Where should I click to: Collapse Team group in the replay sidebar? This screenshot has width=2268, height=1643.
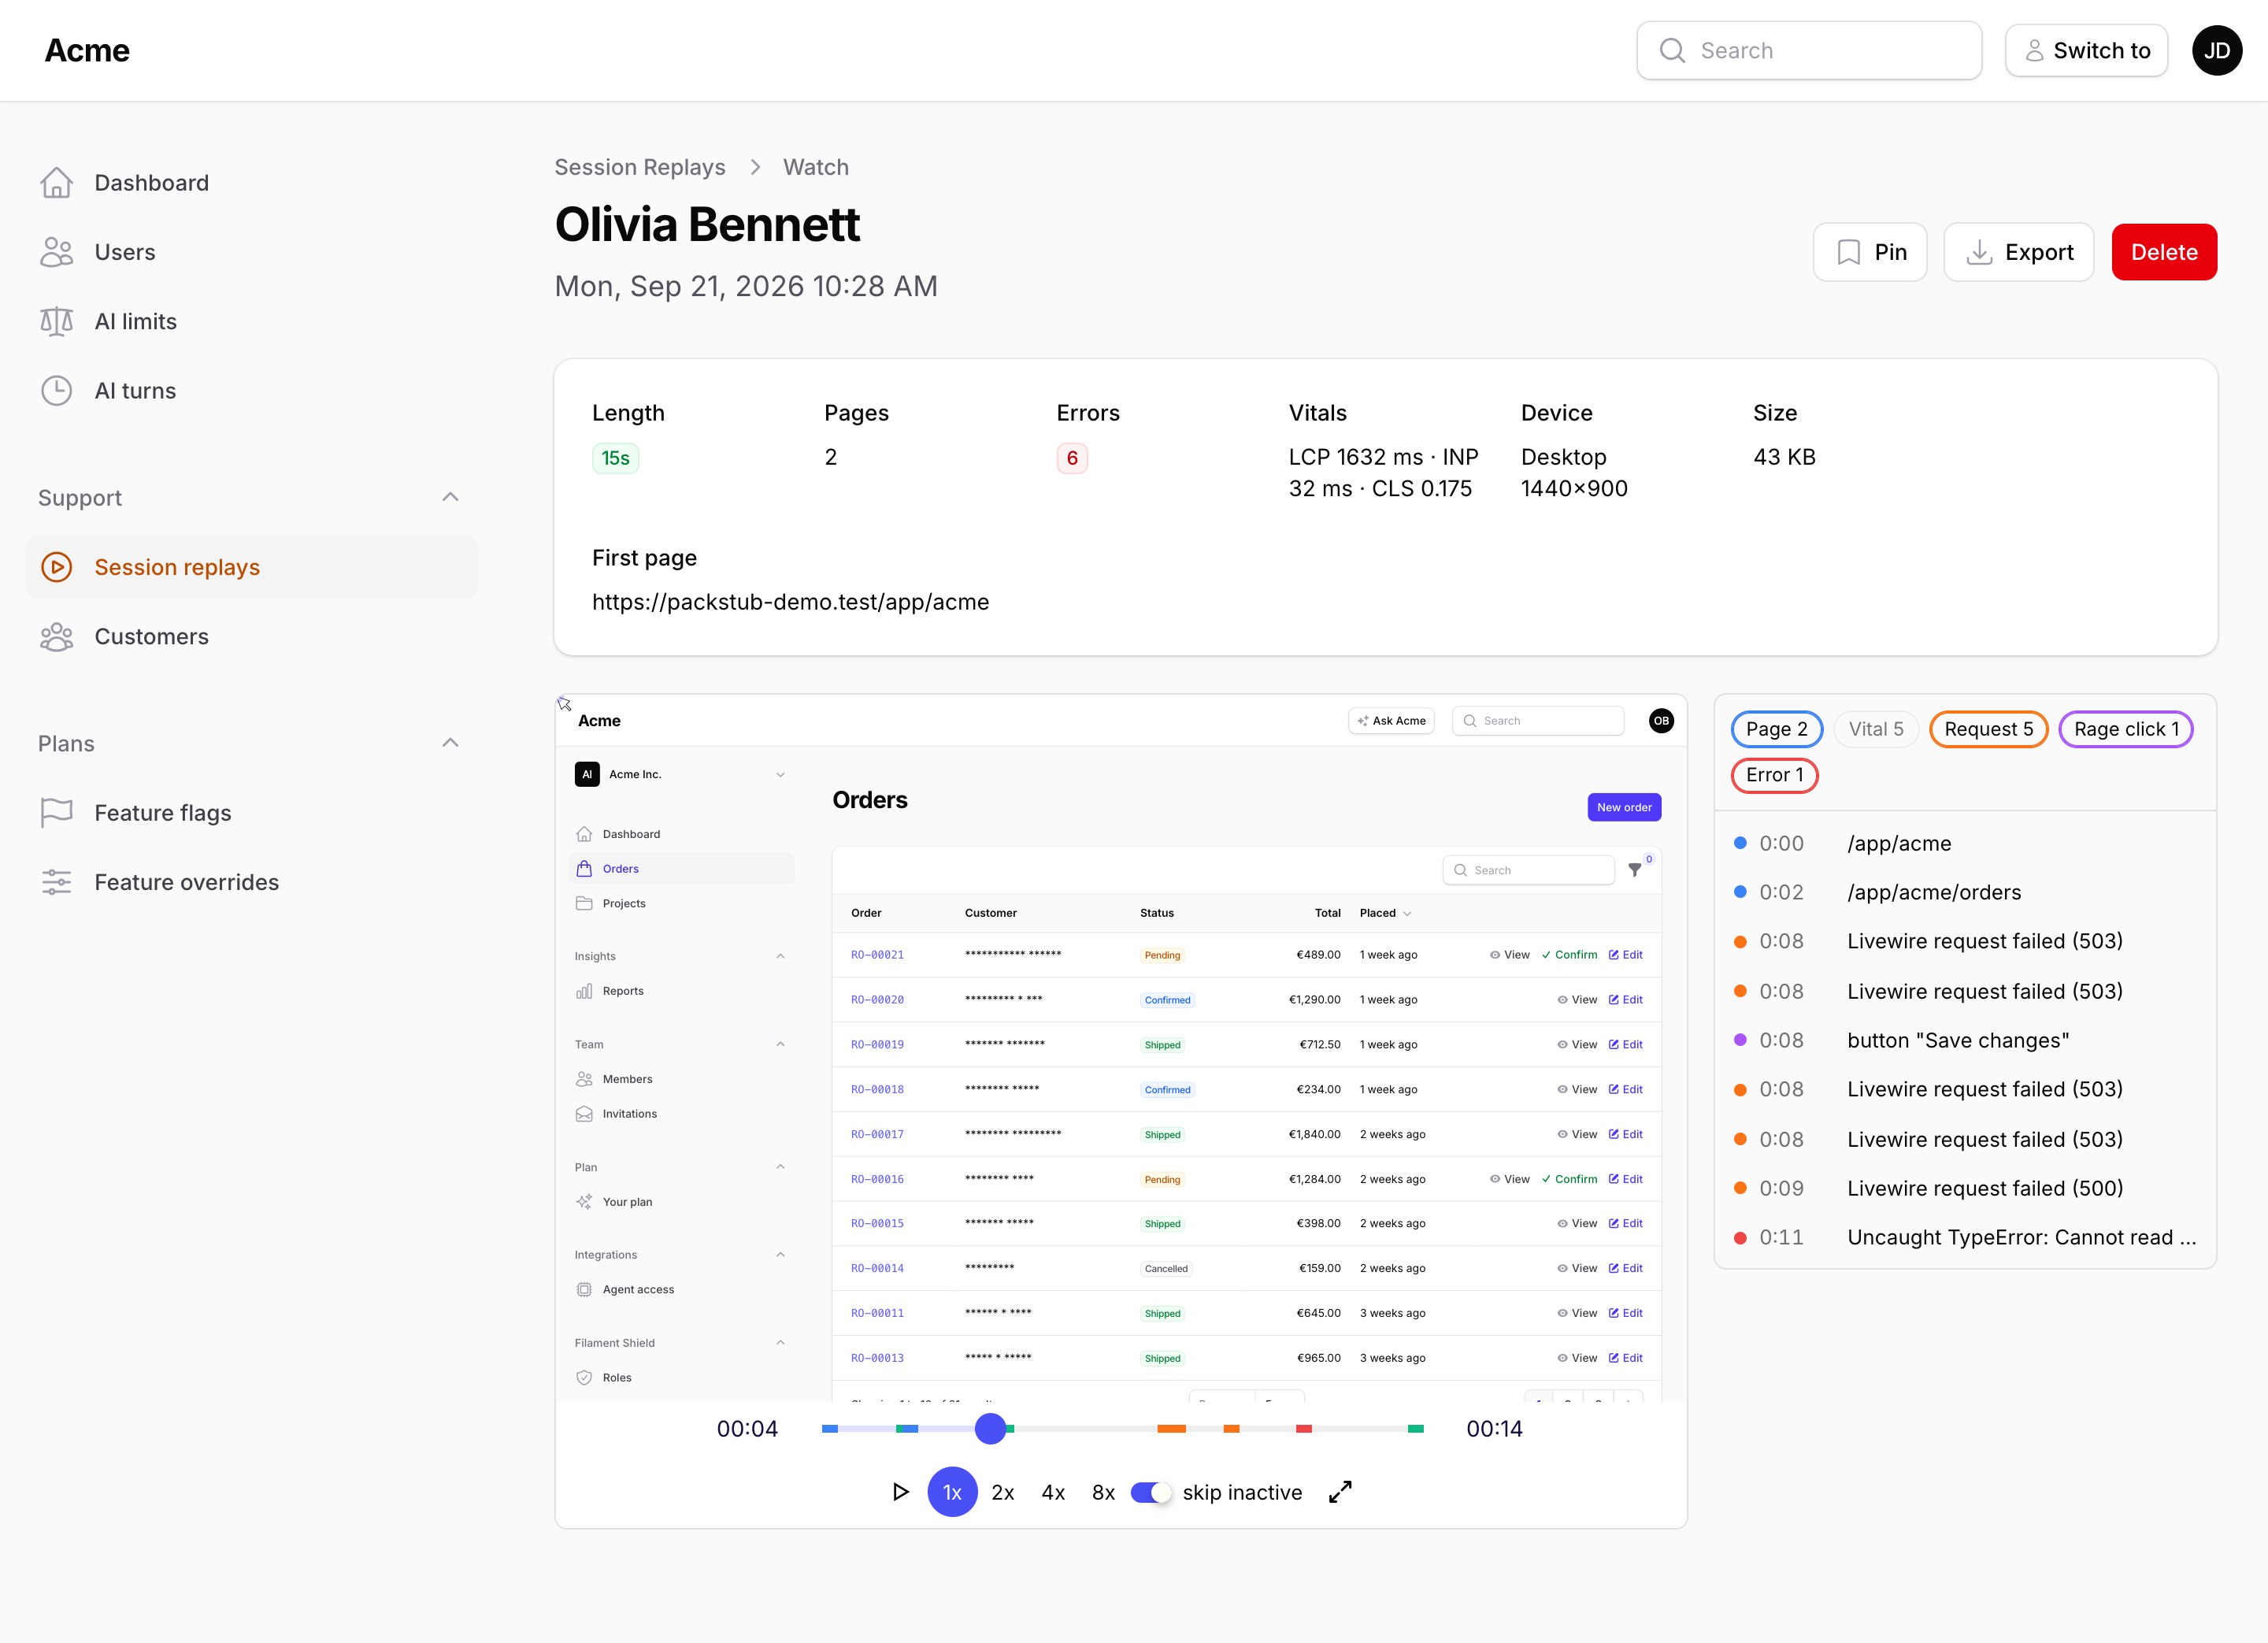pos(780,1044)
